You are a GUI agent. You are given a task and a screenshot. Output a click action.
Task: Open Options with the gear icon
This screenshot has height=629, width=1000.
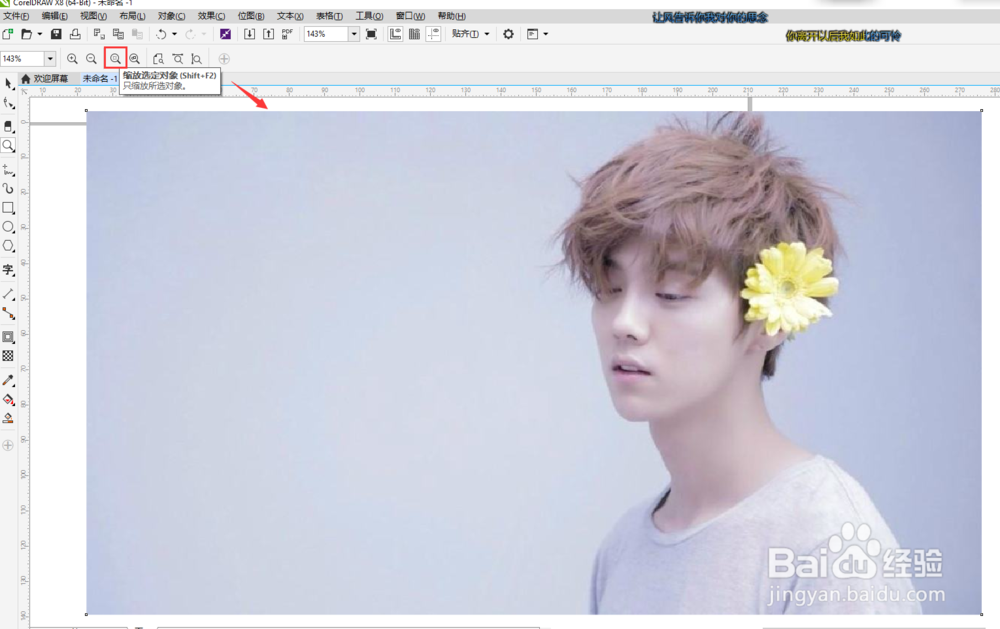[508, 34]
